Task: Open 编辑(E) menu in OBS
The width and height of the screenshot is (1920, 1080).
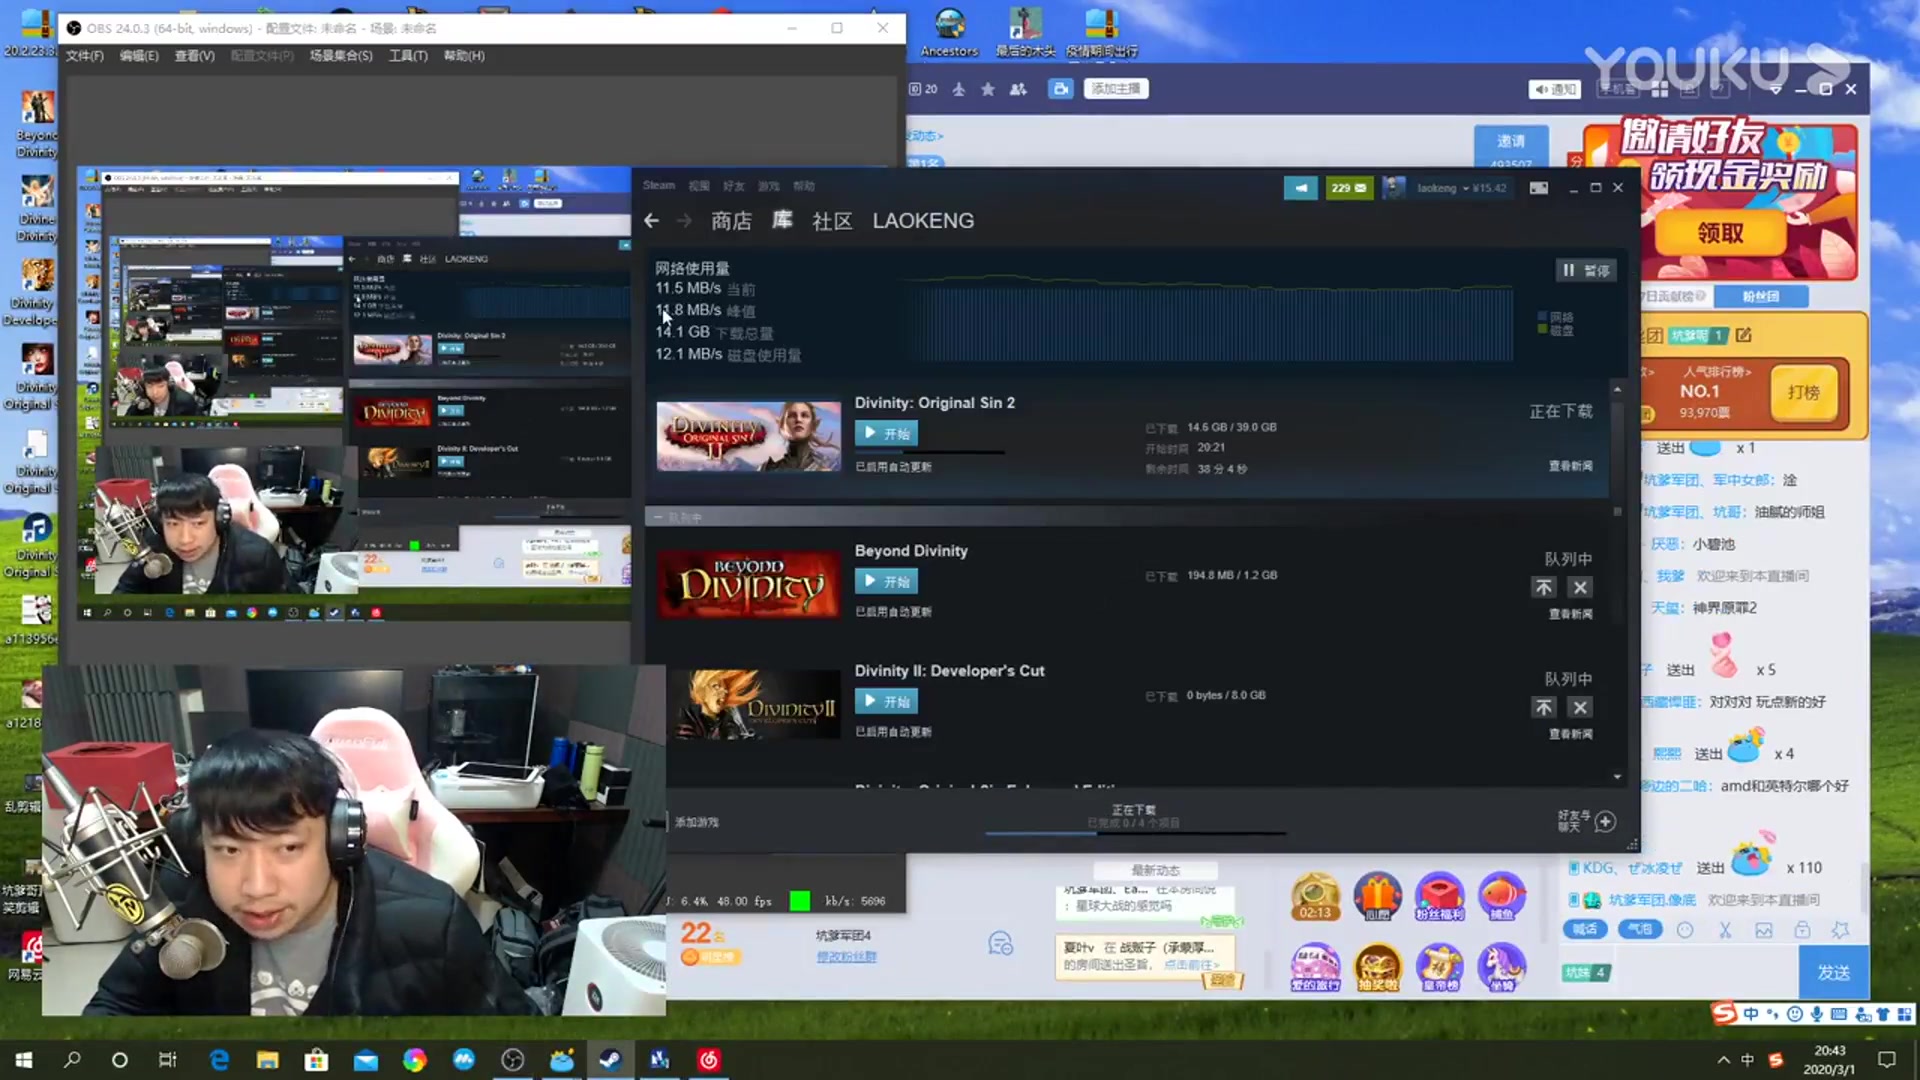Action: [139, 56]
